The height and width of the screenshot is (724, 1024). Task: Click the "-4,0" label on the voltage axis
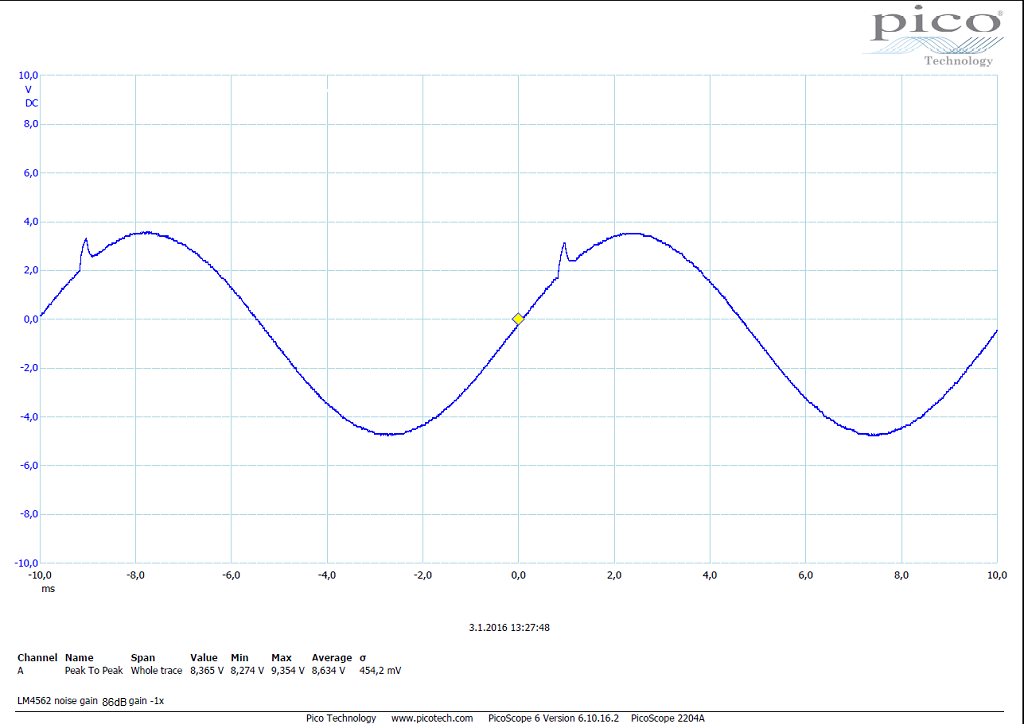coord(29,417)
